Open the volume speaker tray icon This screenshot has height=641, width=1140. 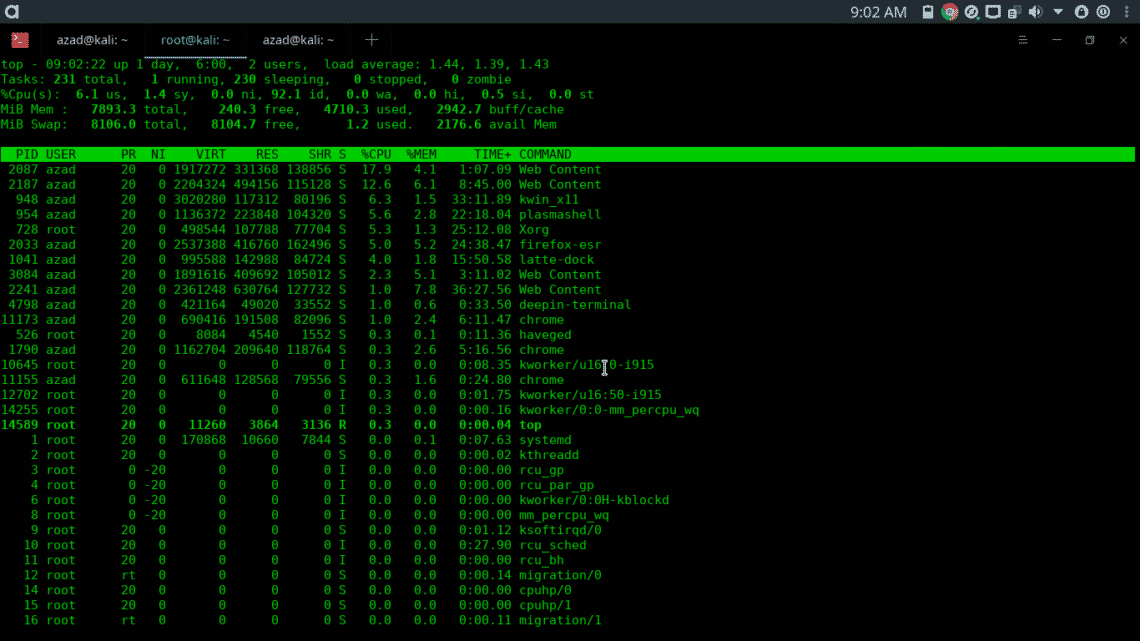(1035, 12)
